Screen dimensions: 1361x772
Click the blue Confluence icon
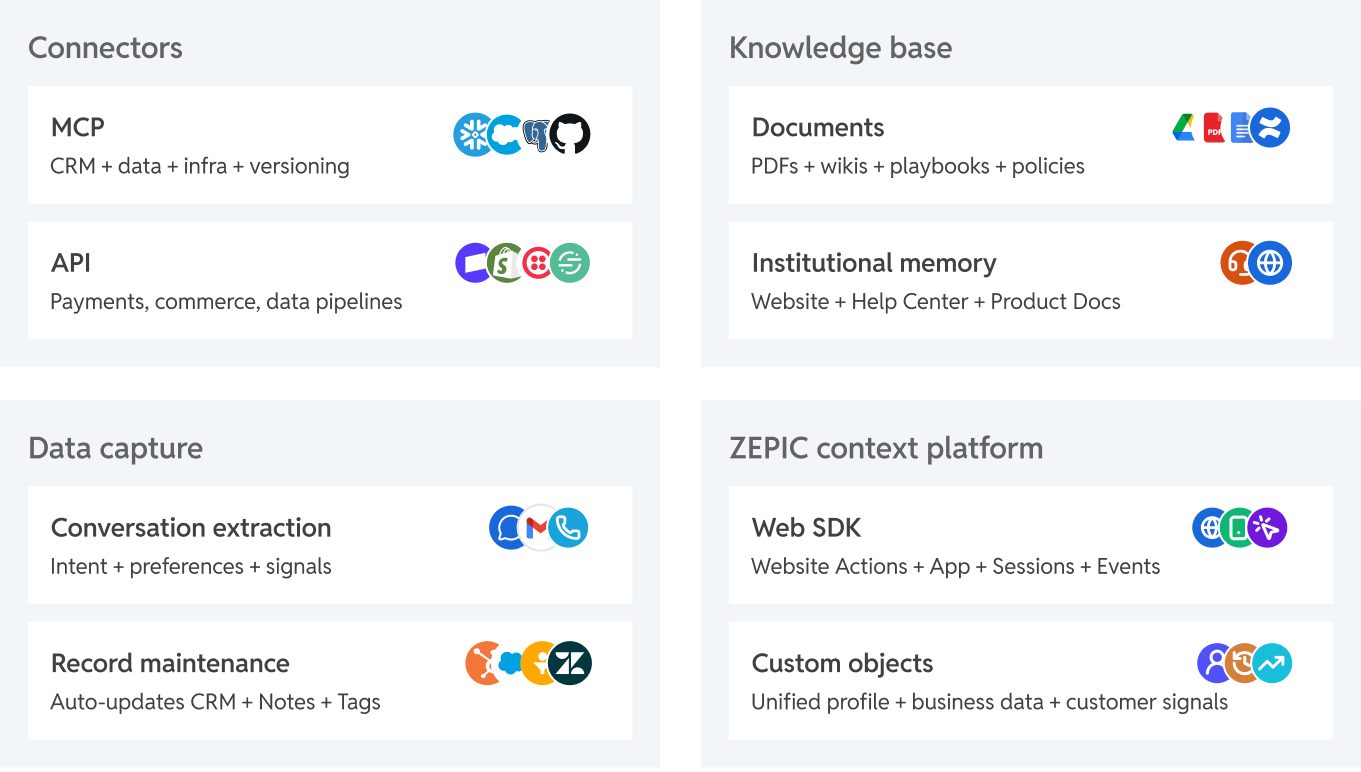tap(1270, 128)
